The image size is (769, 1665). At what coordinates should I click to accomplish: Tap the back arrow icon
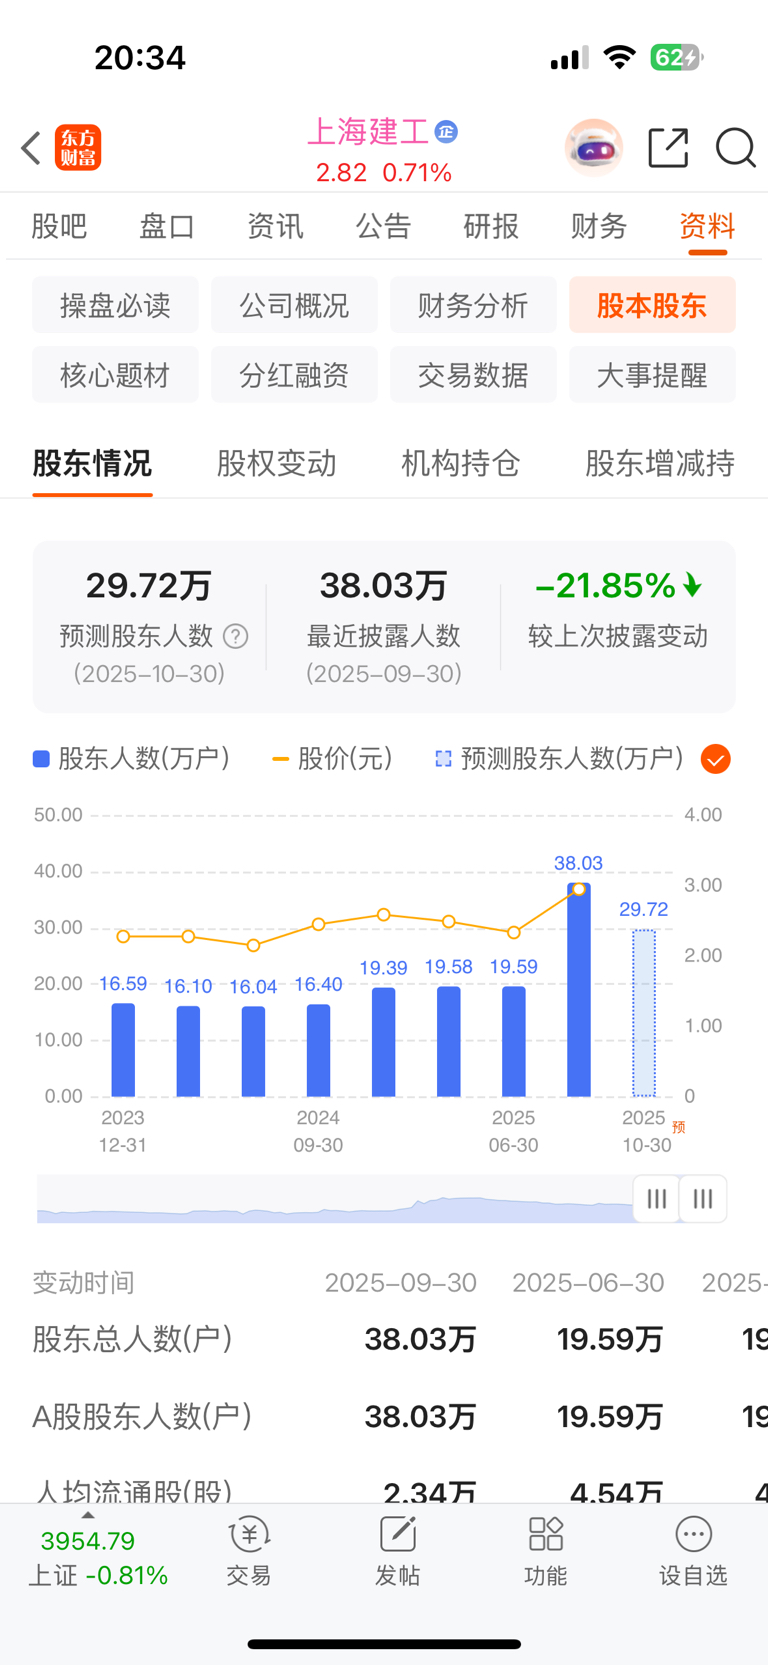pyautogui.click(x=31, y=148)
